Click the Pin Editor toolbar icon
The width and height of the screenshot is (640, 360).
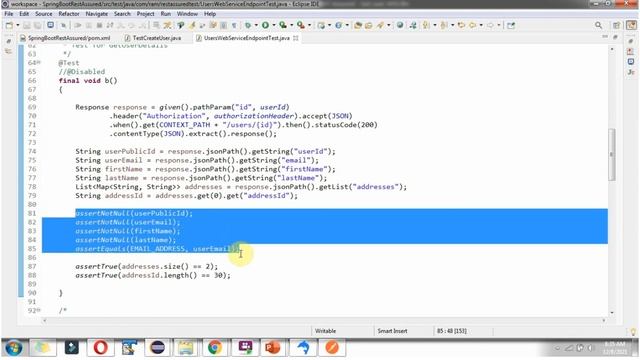point(511,25)
